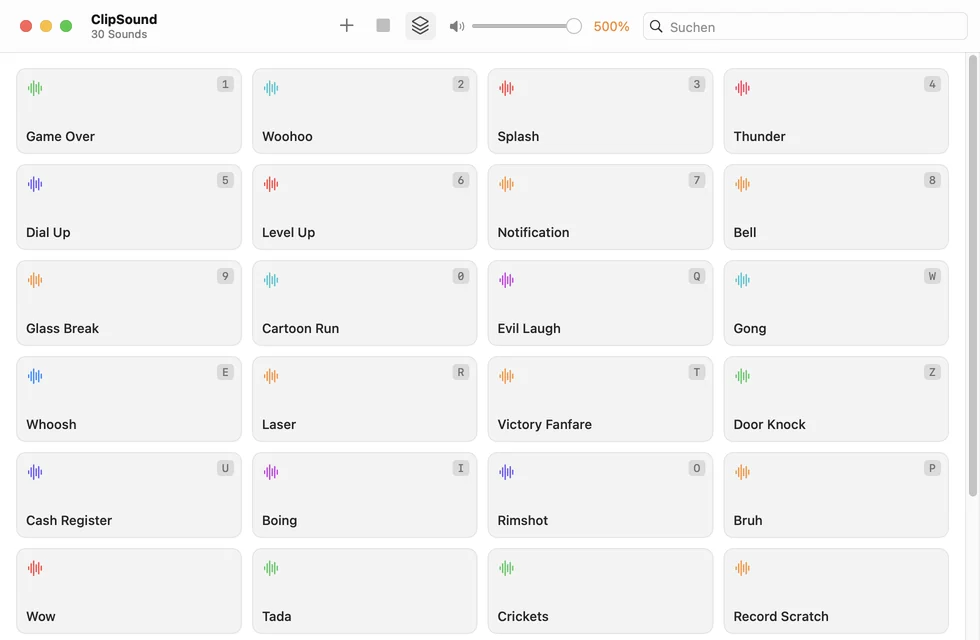This screenshot has width=980, height=640.
Task: Click the green waveform icon on Crickets
Action: [x=506, y=568]
